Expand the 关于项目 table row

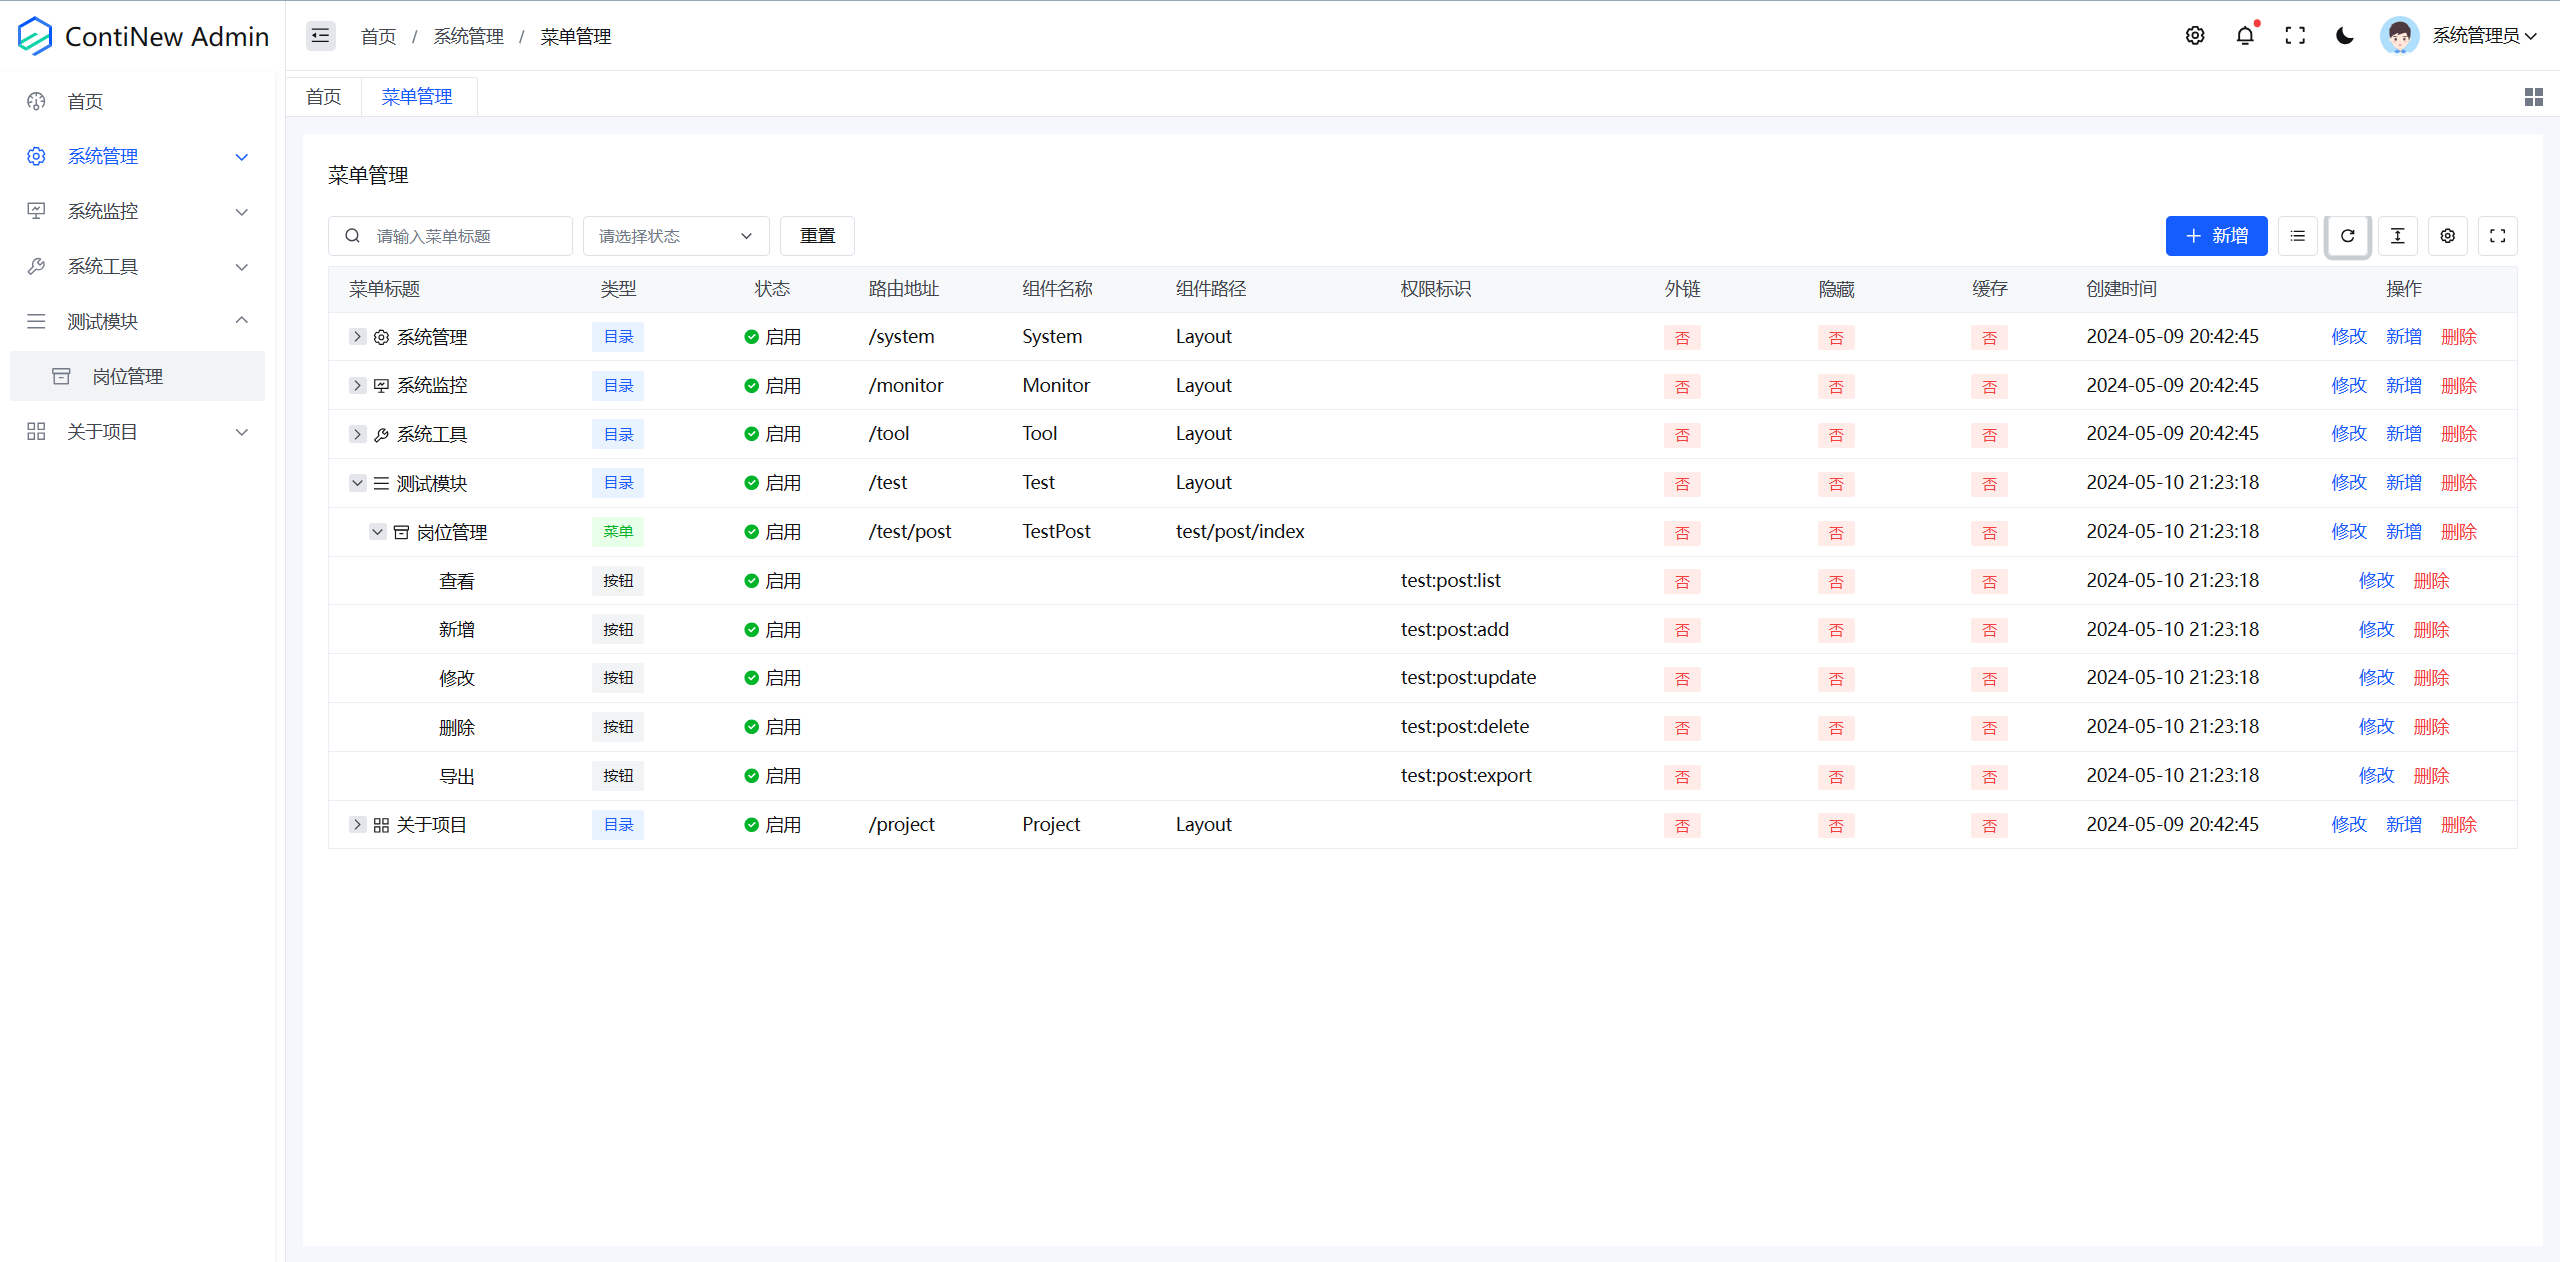pos(357,825)
